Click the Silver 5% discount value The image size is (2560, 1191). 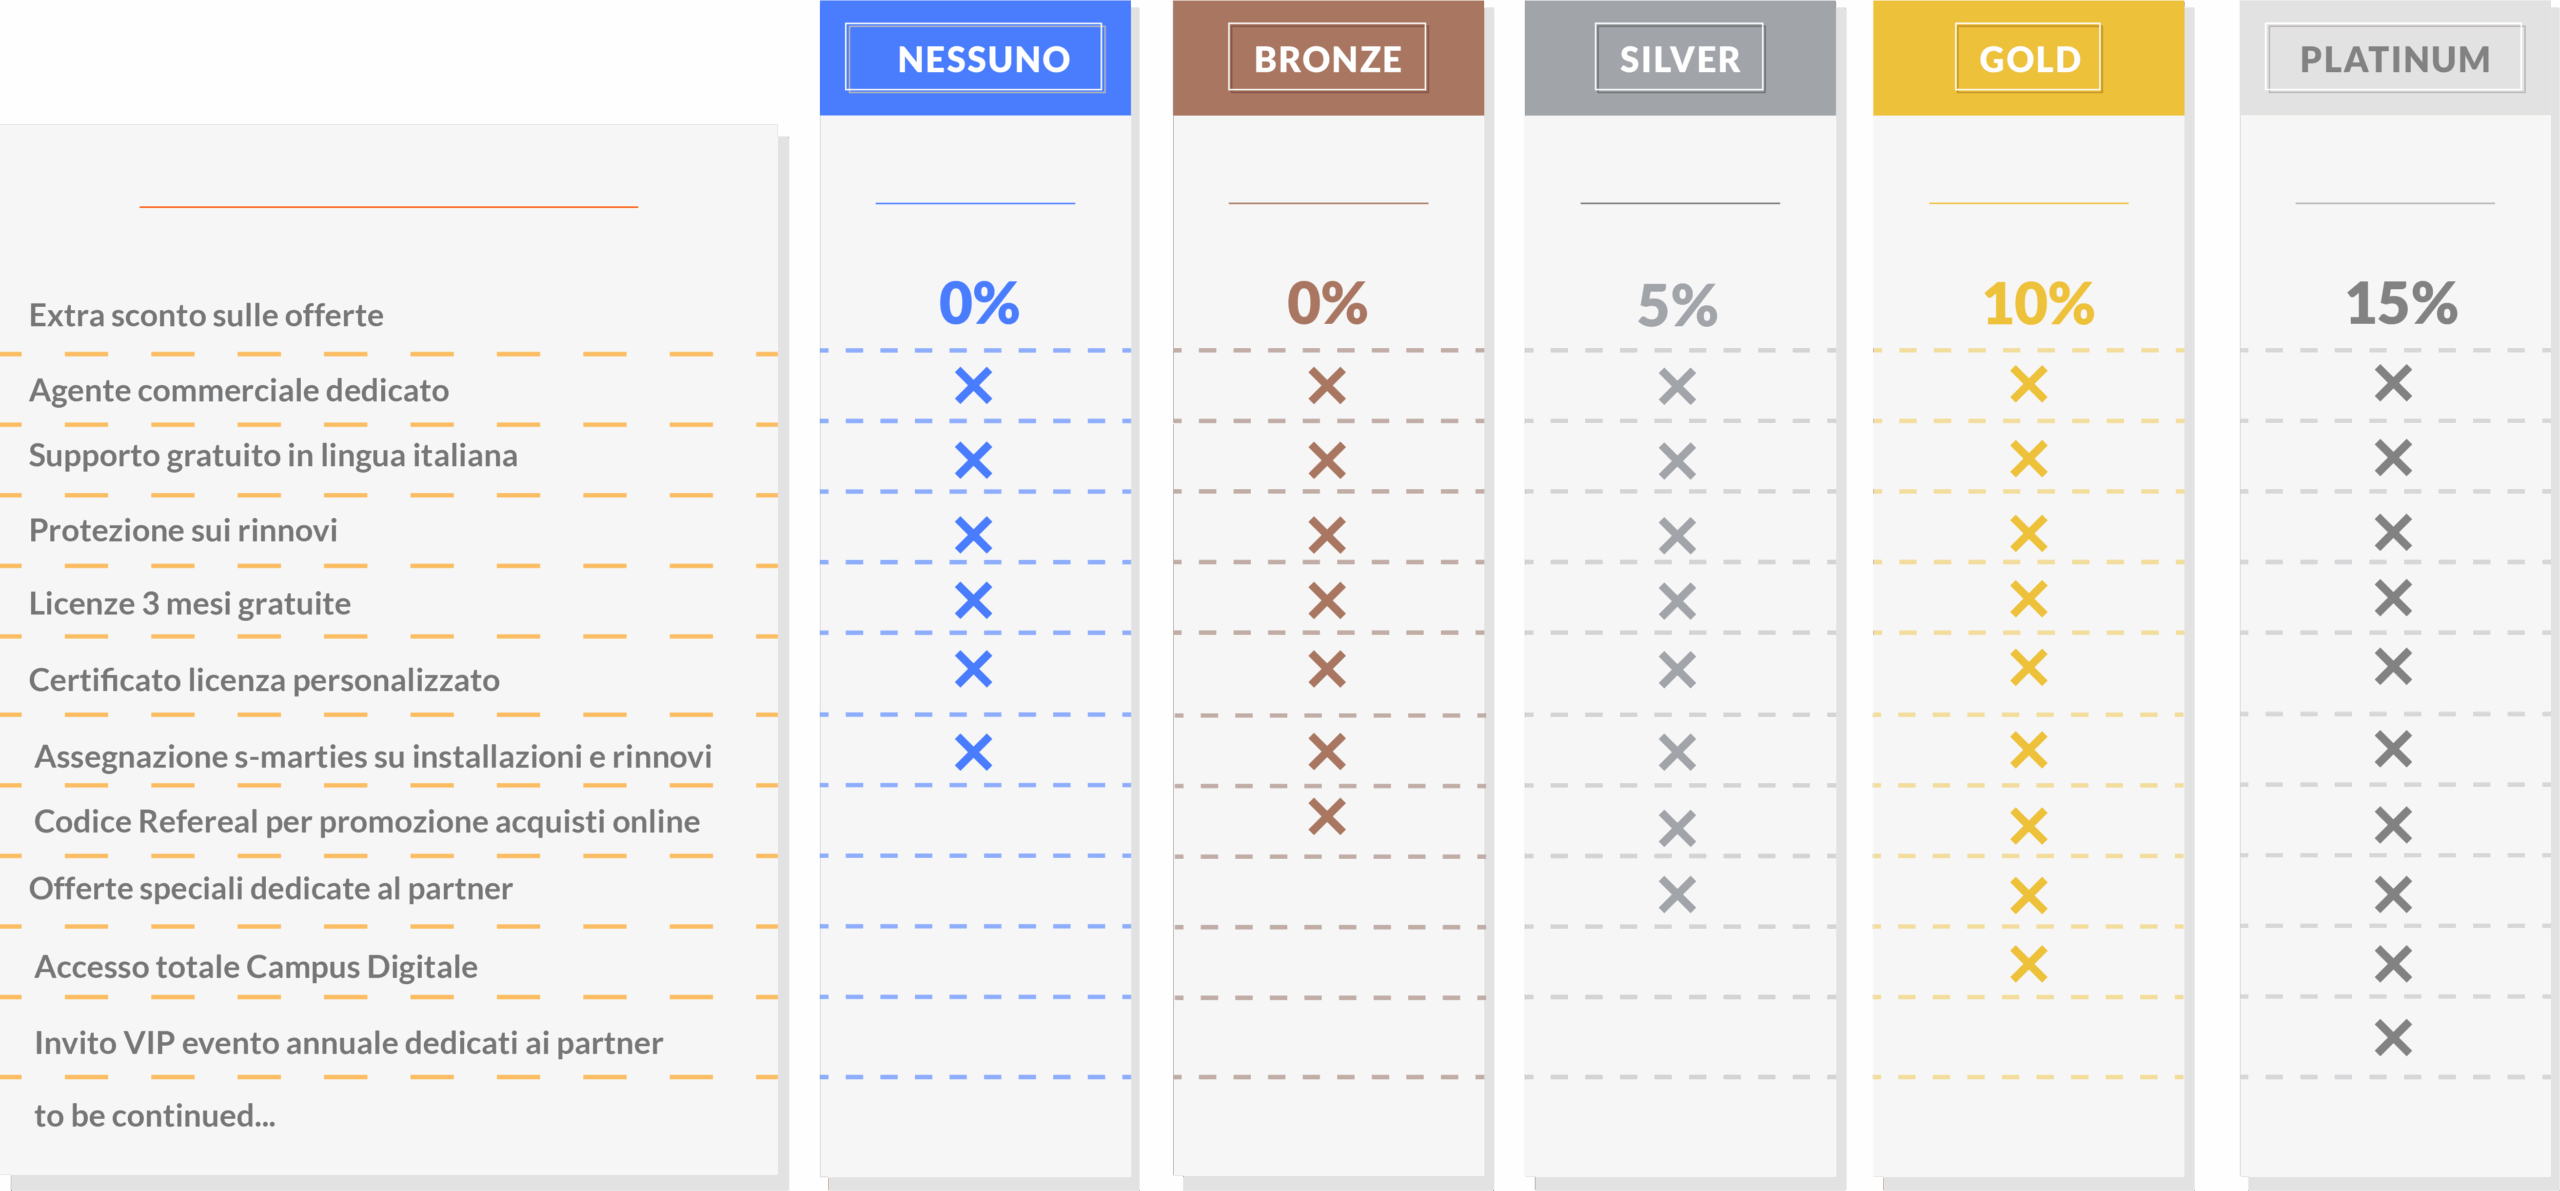coord(1677,306)
